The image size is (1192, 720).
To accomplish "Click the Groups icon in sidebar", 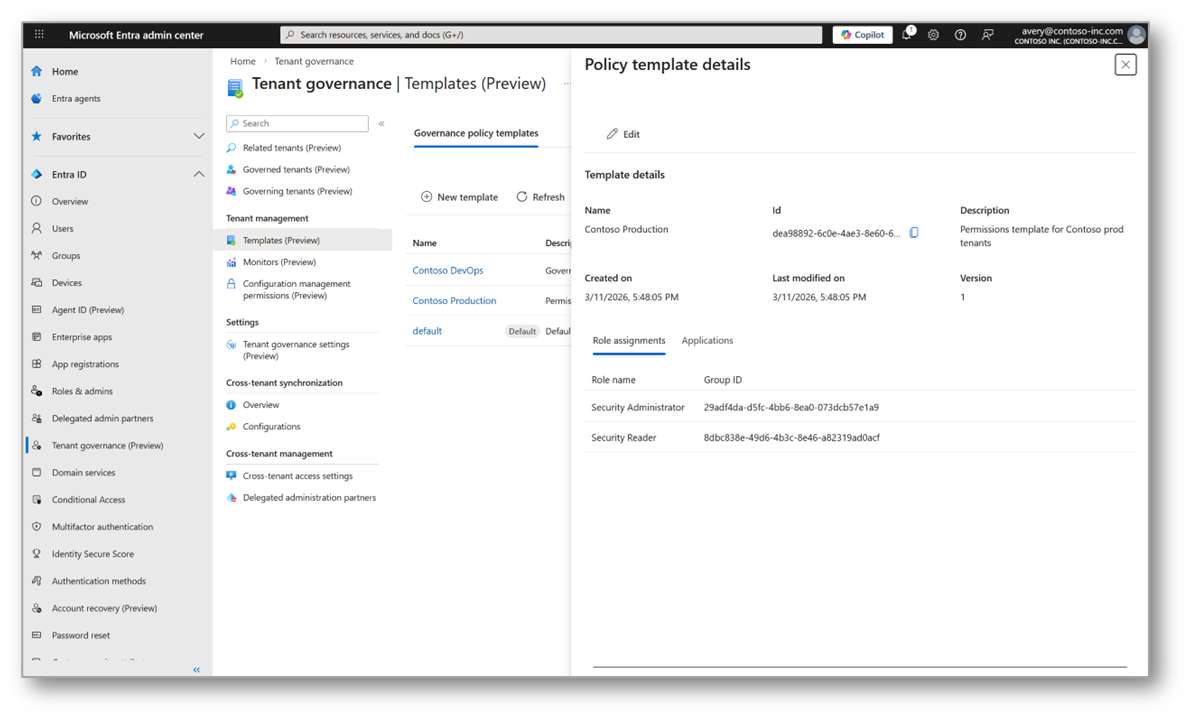I will [x=36, y=255].
